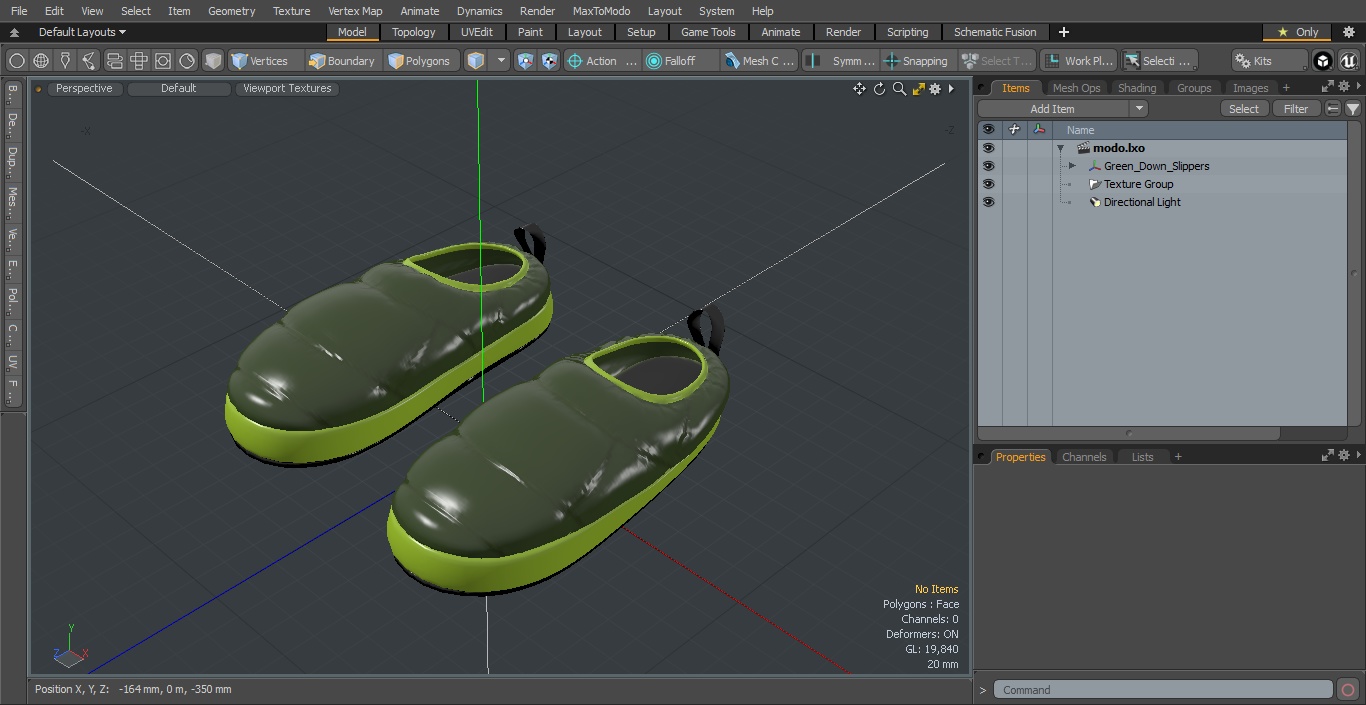Switch to the Schematic Fusion layout tab
The image size is (1366, 705).
(995, 32)
